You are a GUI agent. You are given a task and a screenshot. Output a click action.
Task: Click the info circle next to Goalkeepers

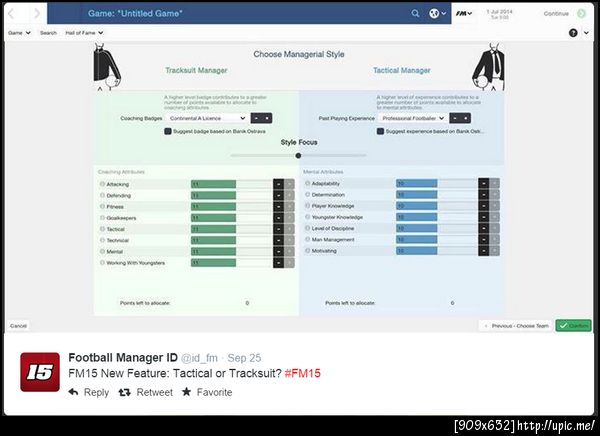click(102, 218)
